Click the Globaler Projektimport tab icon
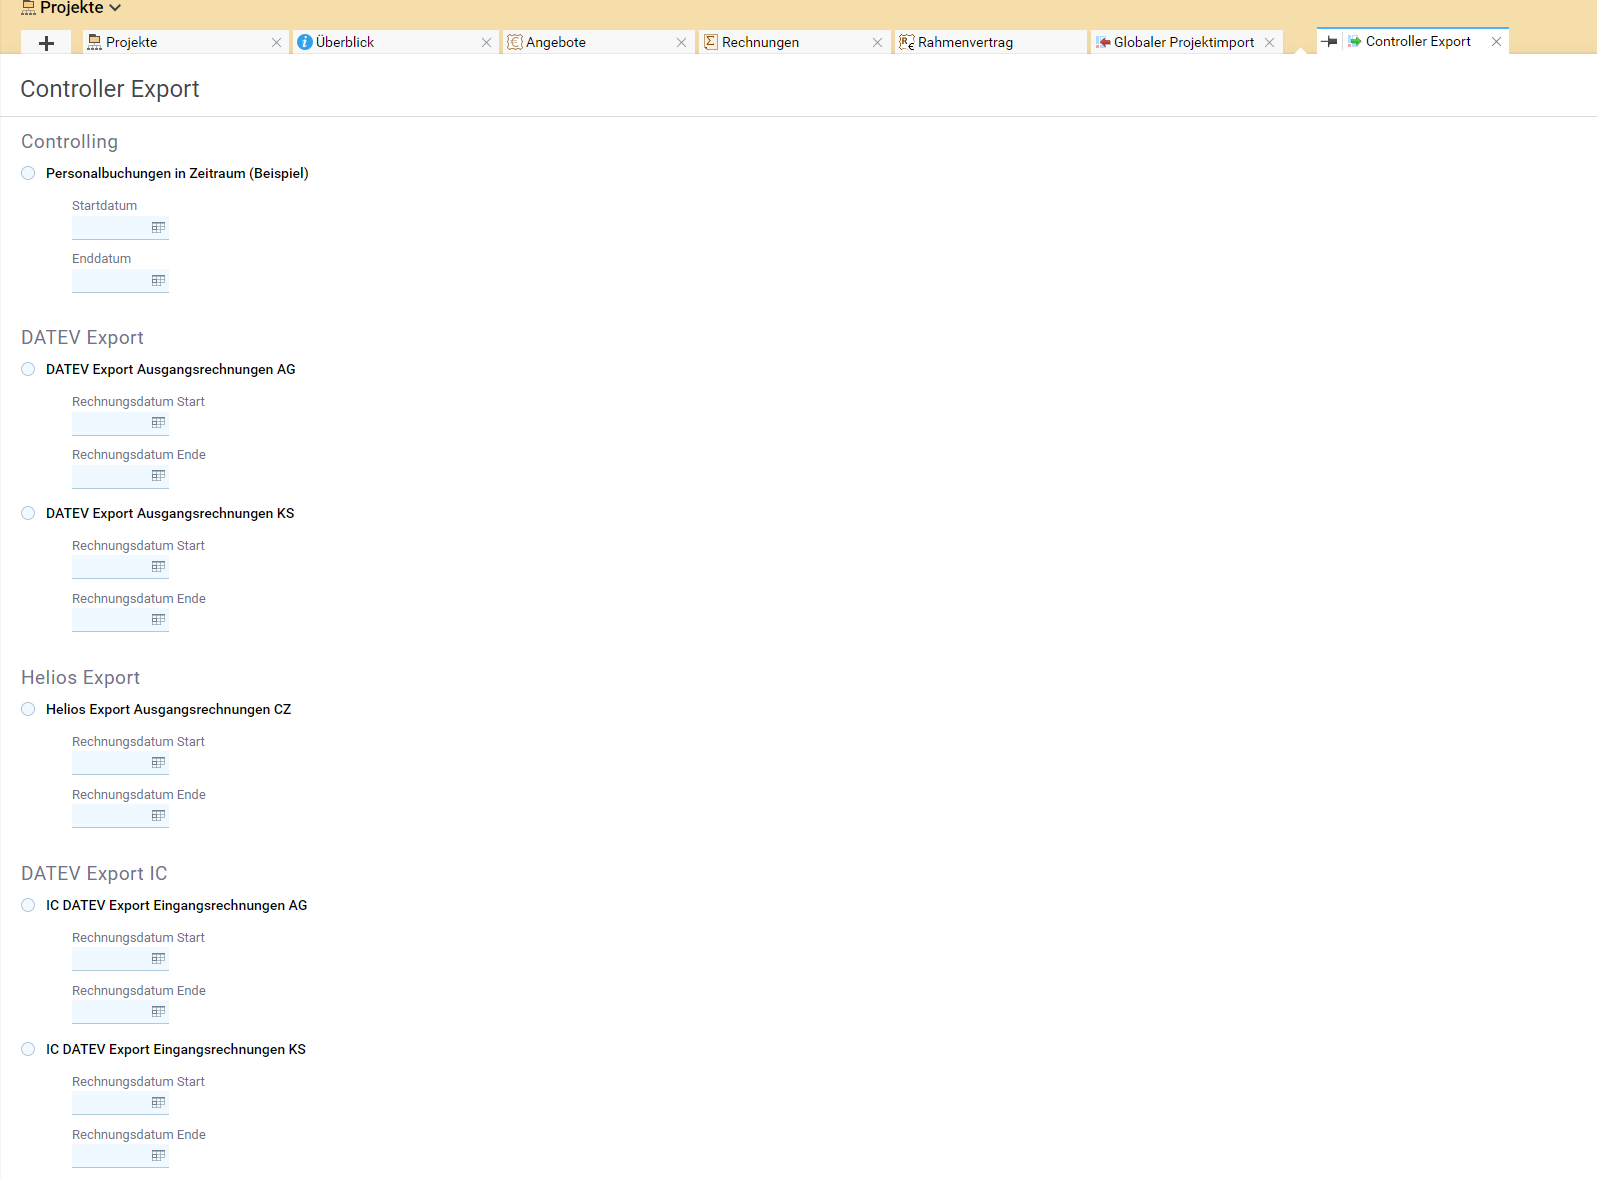 (x=1103, y=42)
